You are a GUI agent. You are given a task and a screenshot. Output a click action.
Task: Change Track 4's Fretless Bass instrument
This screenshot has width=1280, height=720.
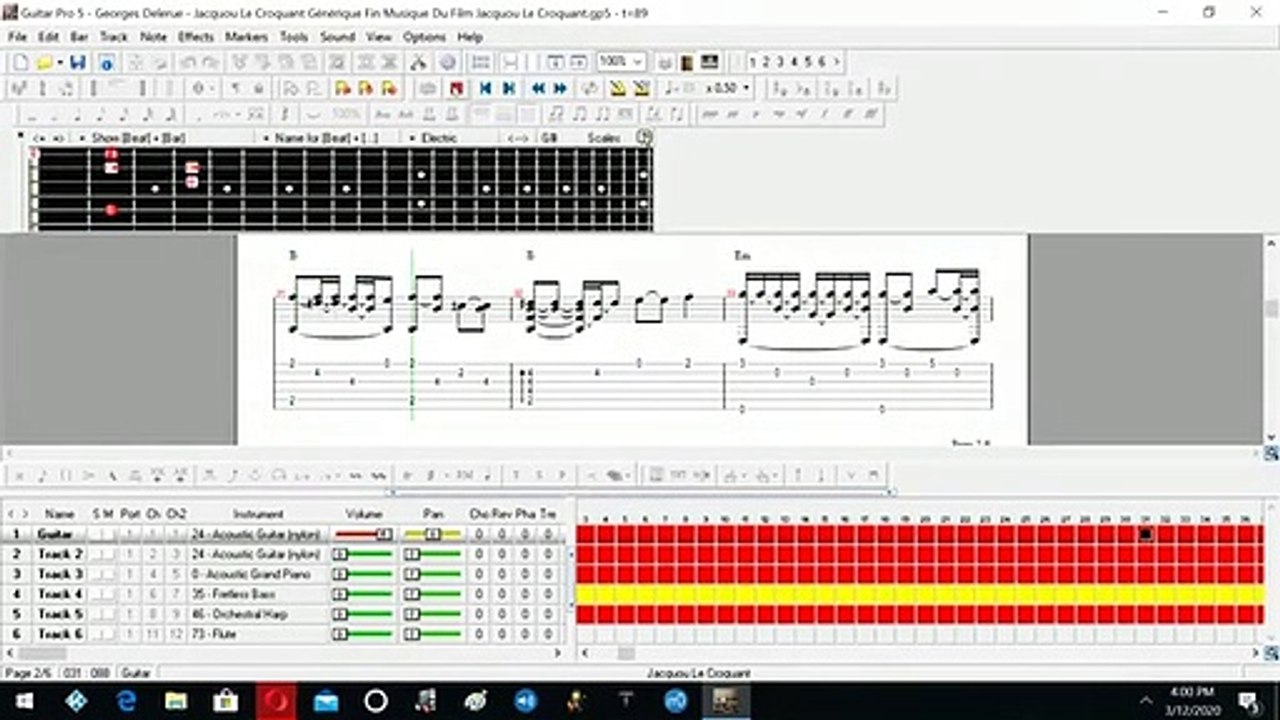[256, 594]
